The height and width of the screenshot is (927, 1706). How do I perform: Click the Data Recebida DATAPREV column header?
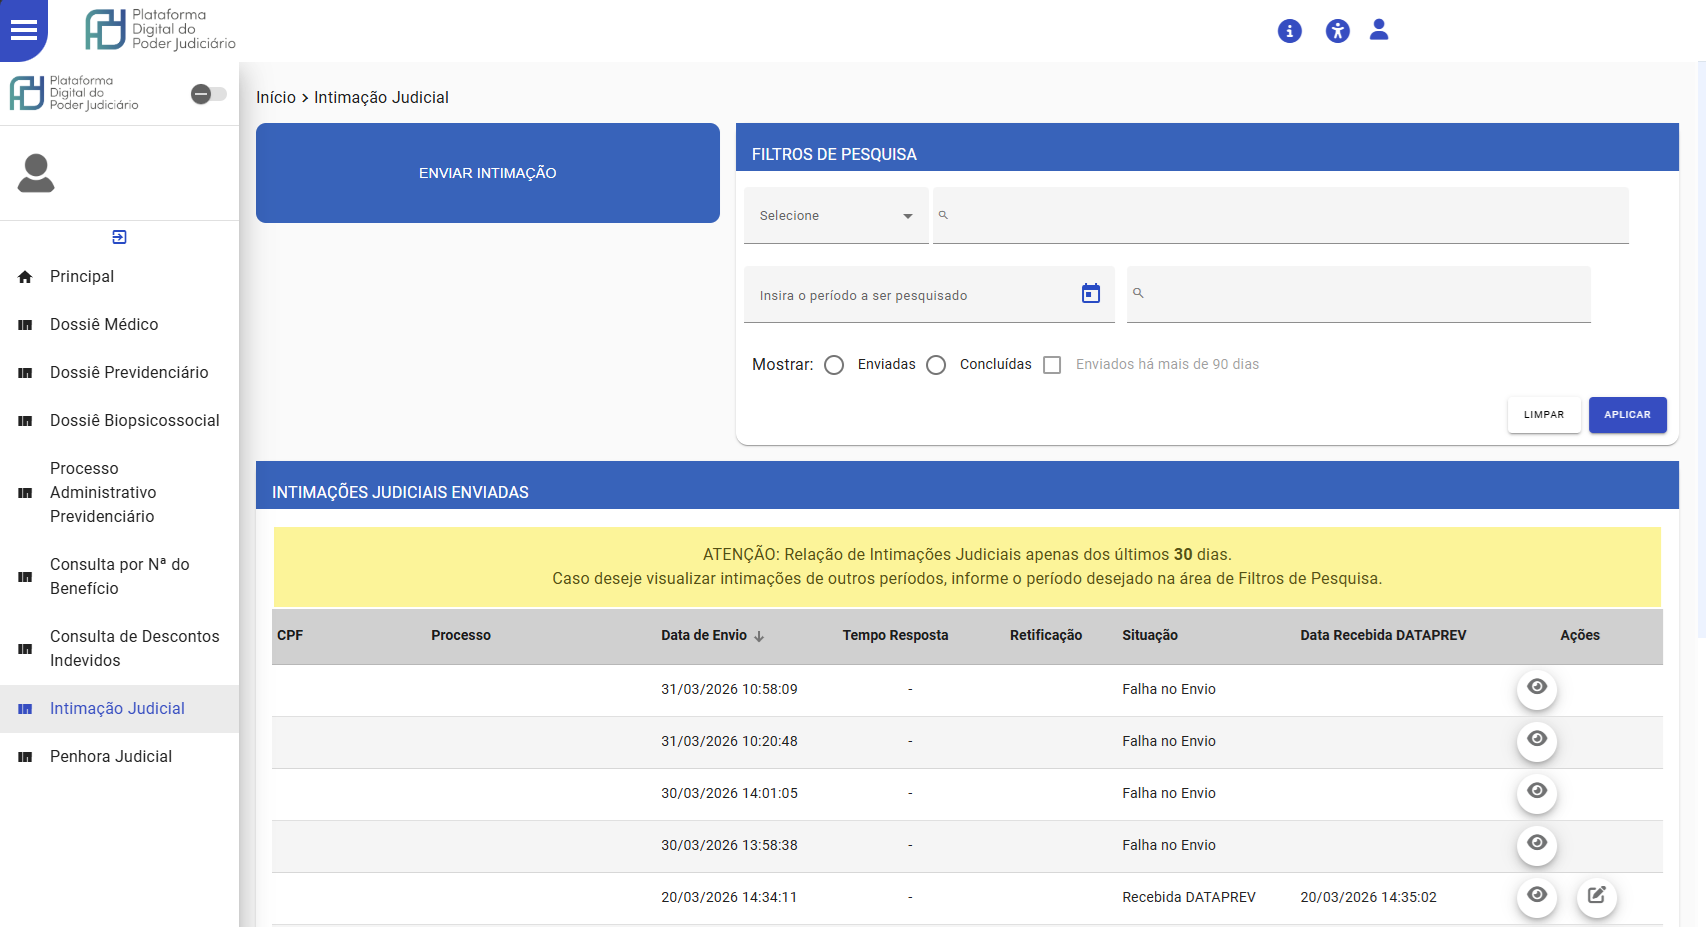(1383, 636)
